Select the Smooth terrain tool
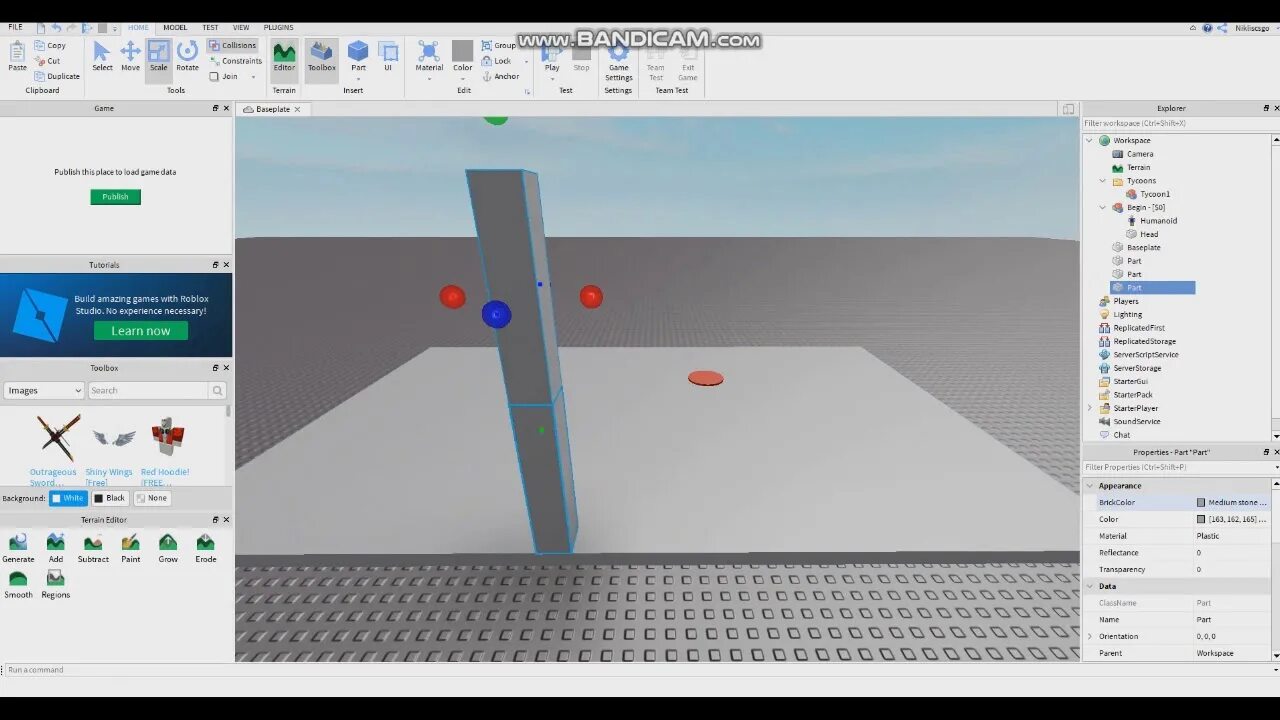The image size is (1280, 720). (18, 584)
